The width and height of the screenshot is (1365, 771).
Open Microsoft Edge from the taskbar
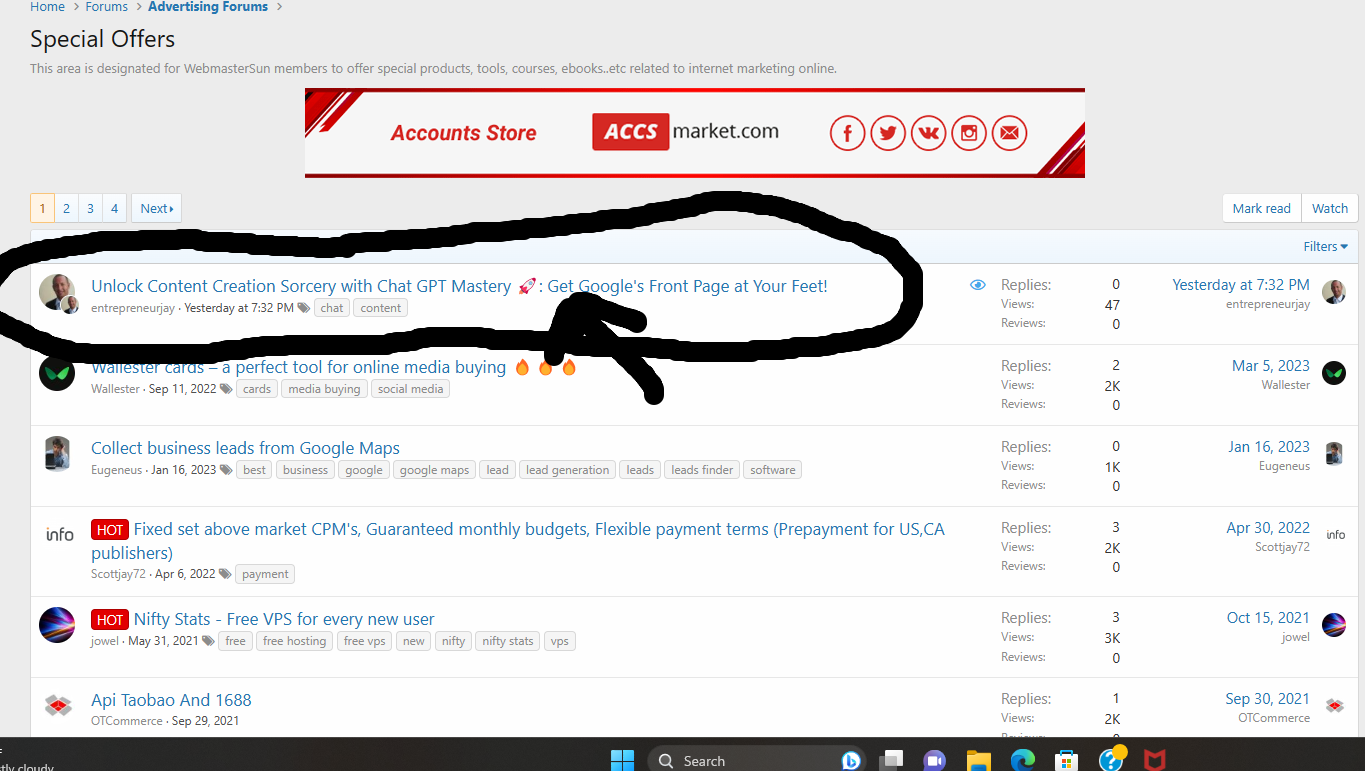(x=1022, y=760)
